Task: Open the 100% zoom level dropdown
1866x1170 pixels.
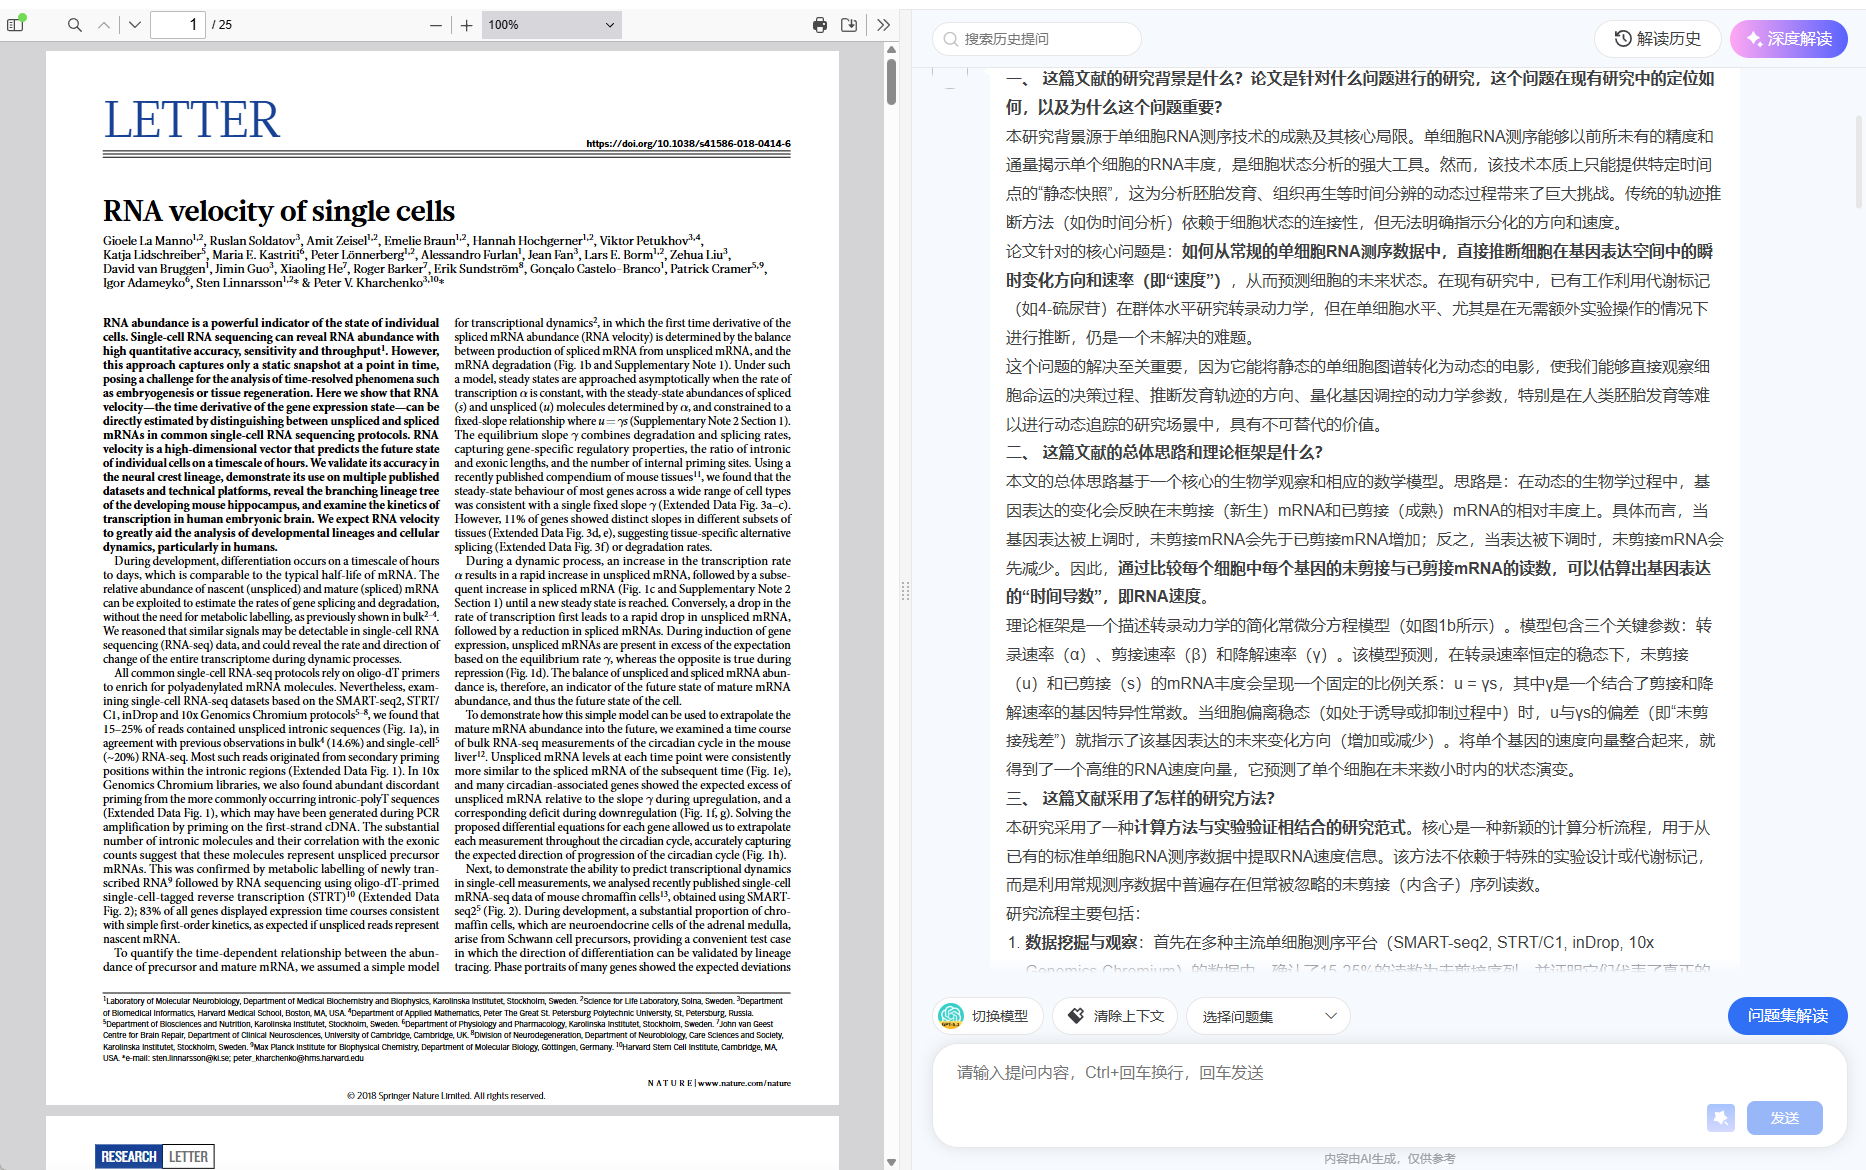Action: (x=552, y=25)
